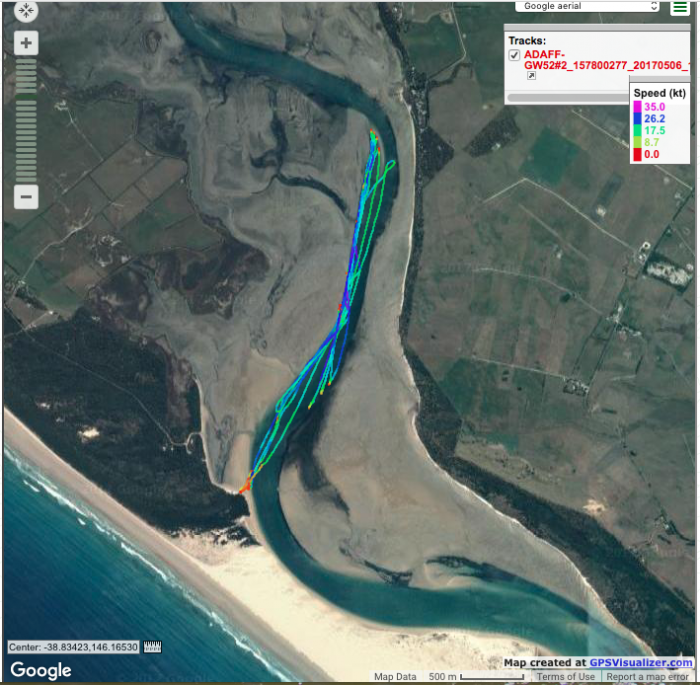Viewport: 700px width, 685px height.
Task: Open the GPSVisualizer.com link
Action: click(x=639, y=662)
